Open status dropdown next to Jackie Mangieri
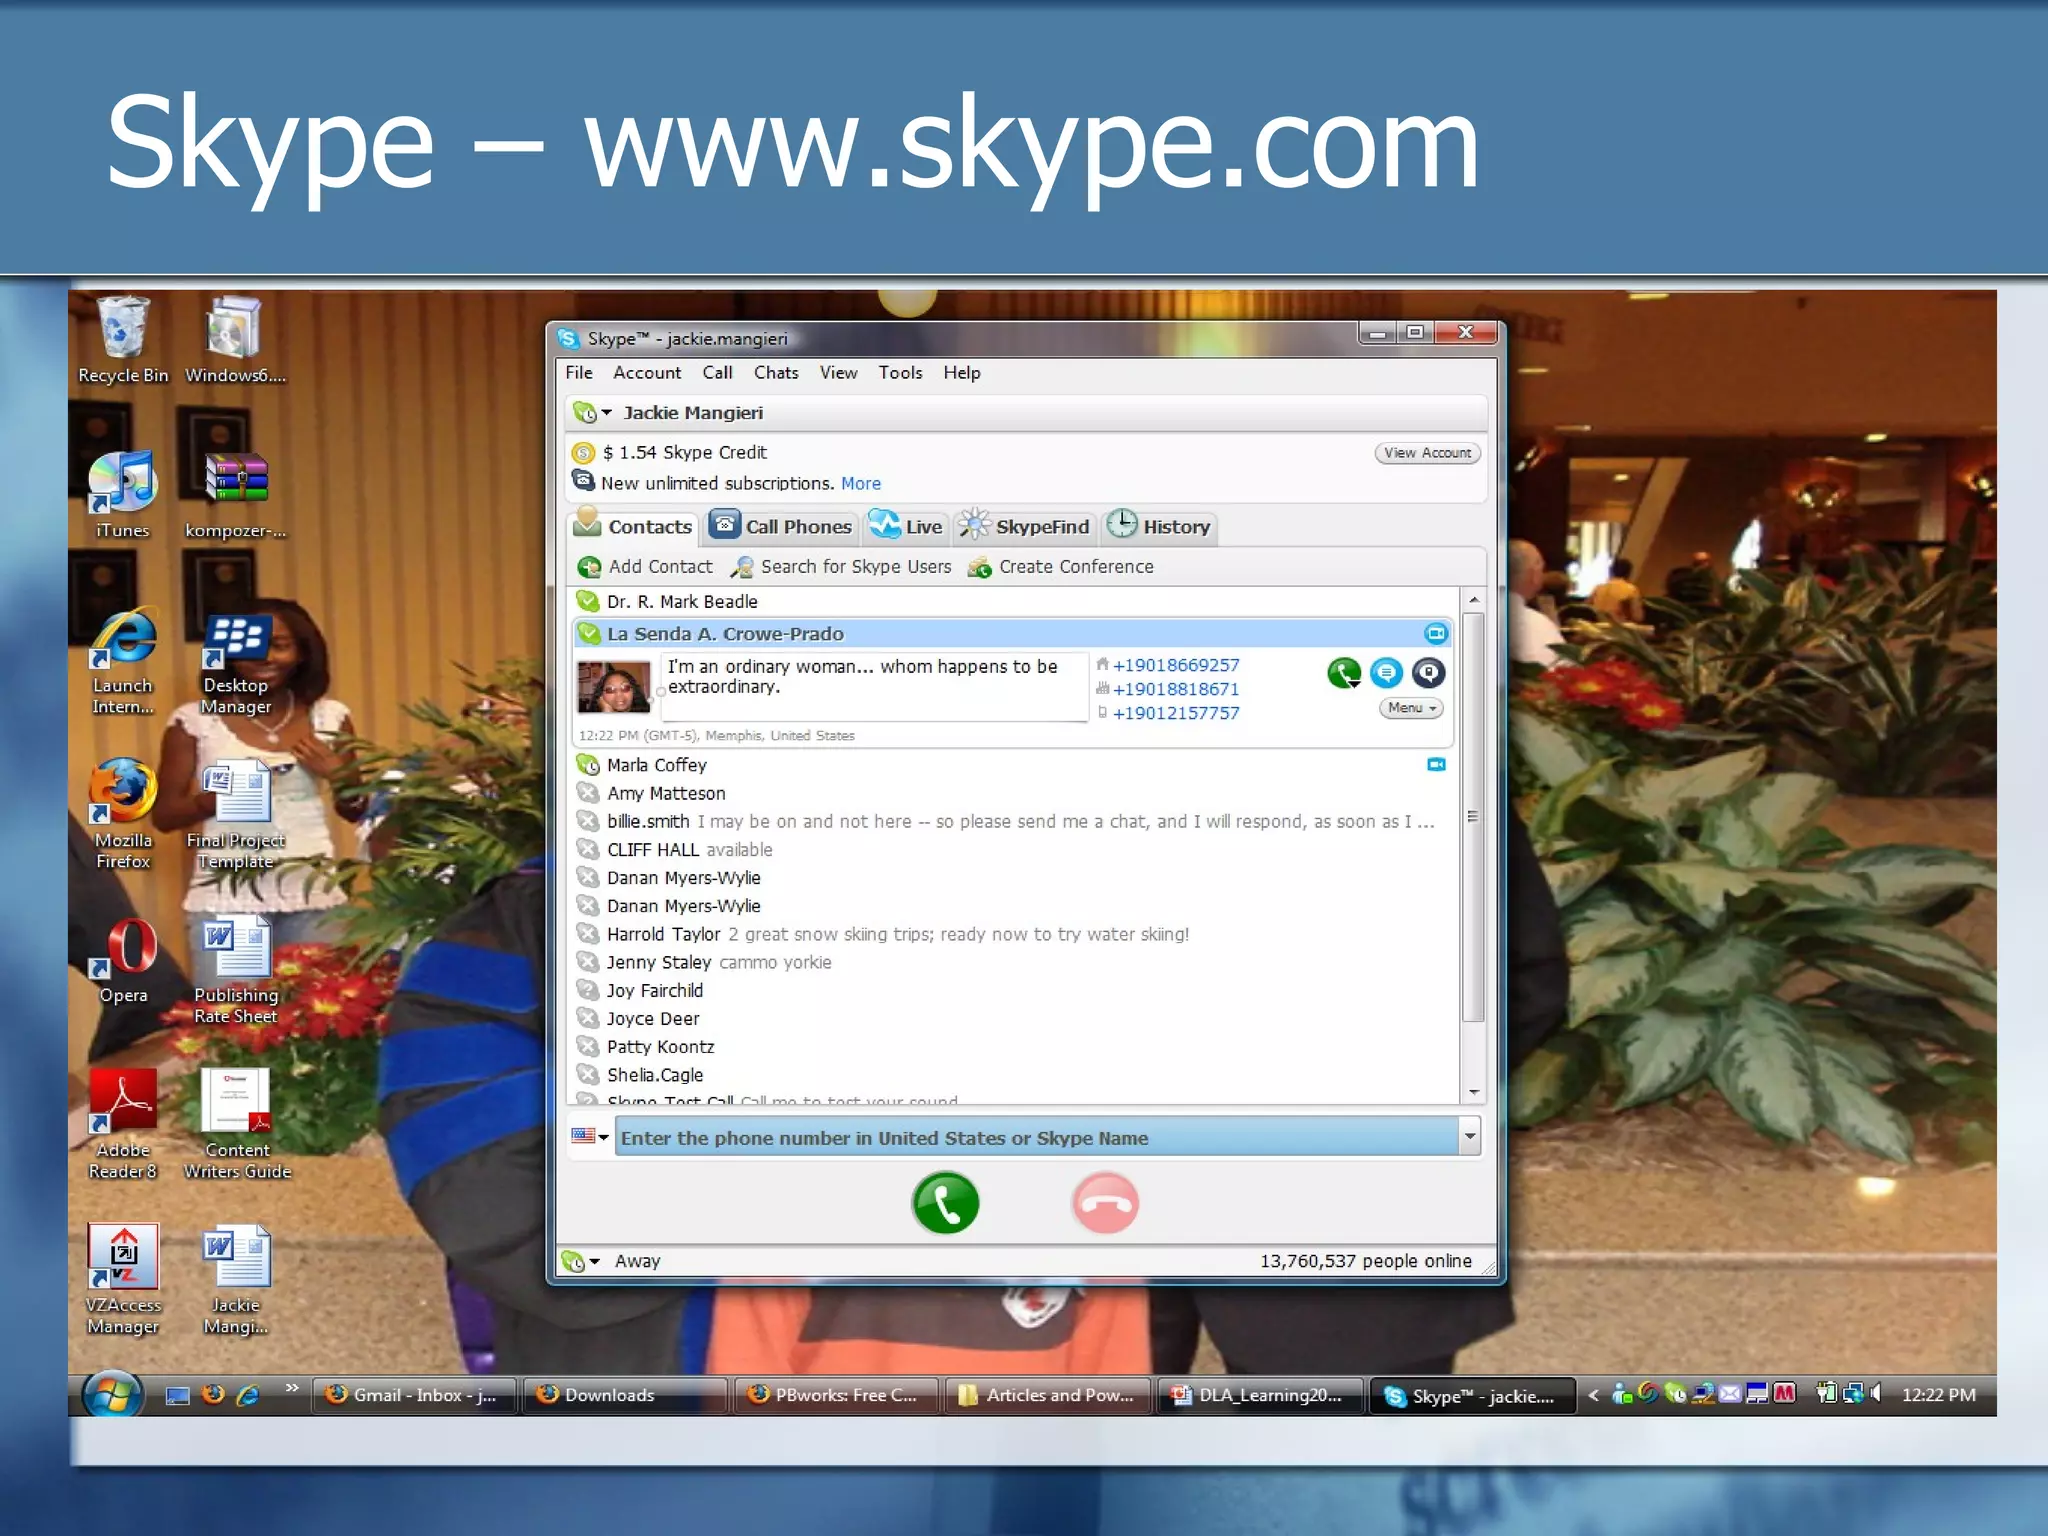 point(592,412)
